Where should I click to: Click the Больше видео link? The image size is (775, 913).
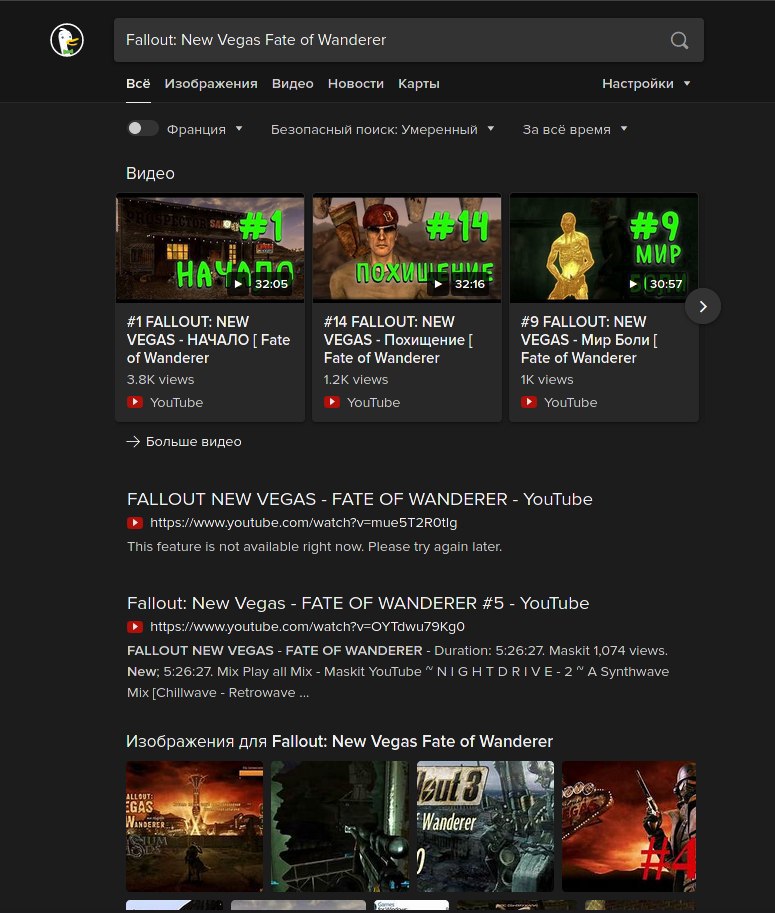[x=193, y=442]
